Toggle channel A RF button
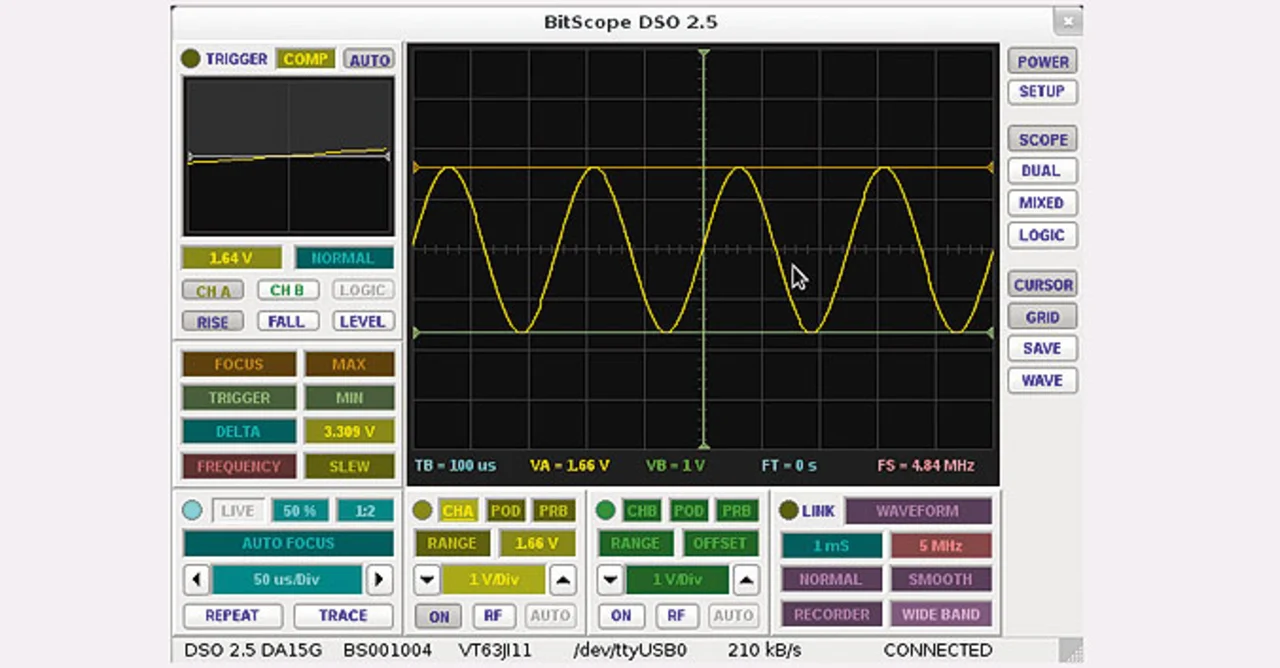 (494, 616)
